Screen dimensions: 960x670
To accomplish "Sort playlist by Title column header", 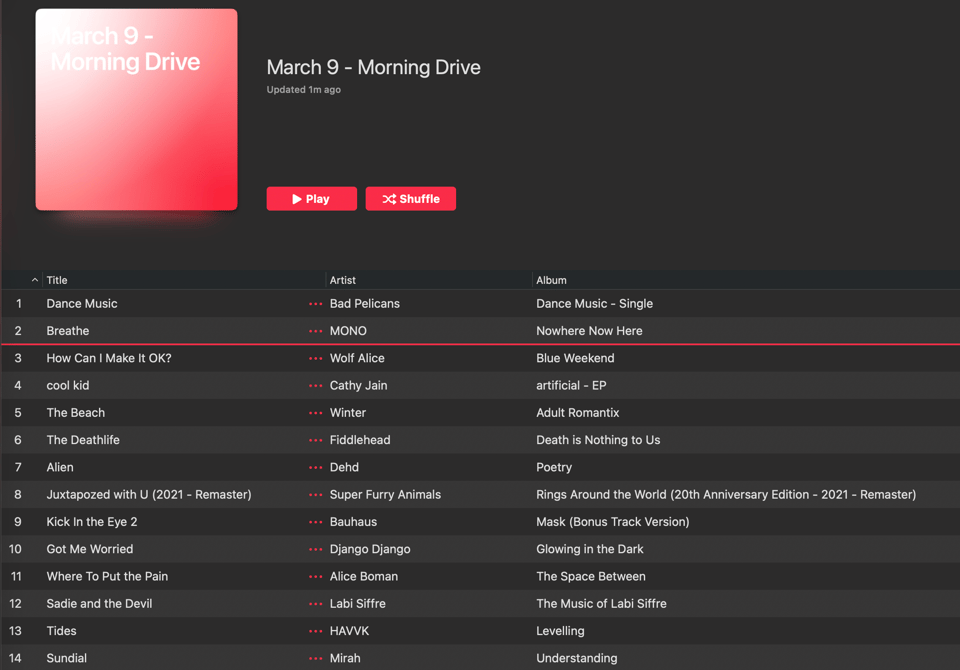I will click(57, 281).
